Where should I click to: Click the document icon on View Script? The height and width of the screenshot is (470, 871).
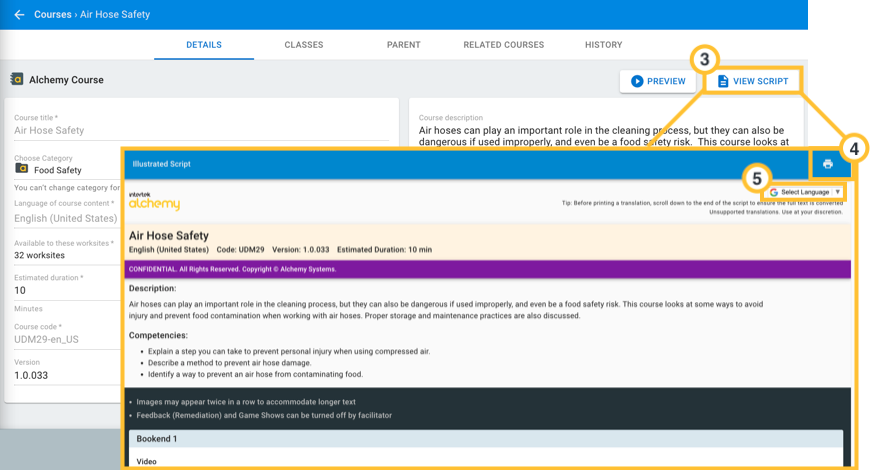point(723,81)
